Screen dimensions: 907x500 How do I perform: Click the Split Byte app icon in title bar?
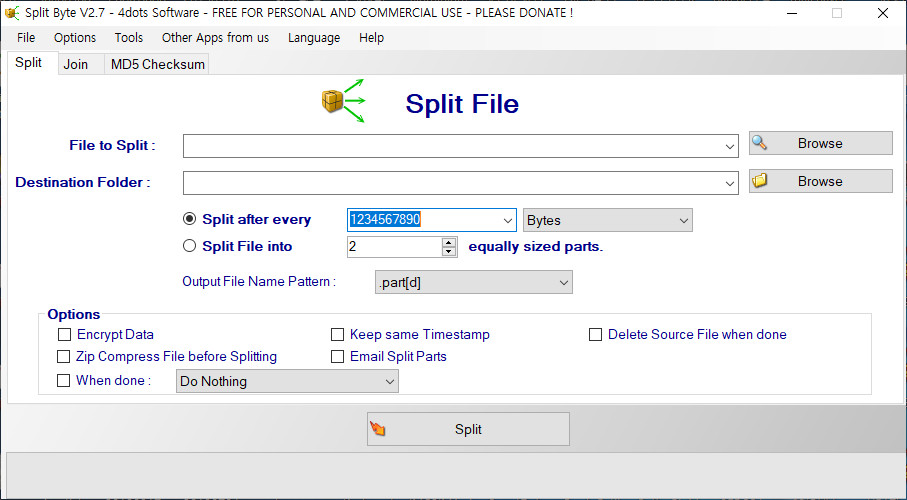pos(12,13)
